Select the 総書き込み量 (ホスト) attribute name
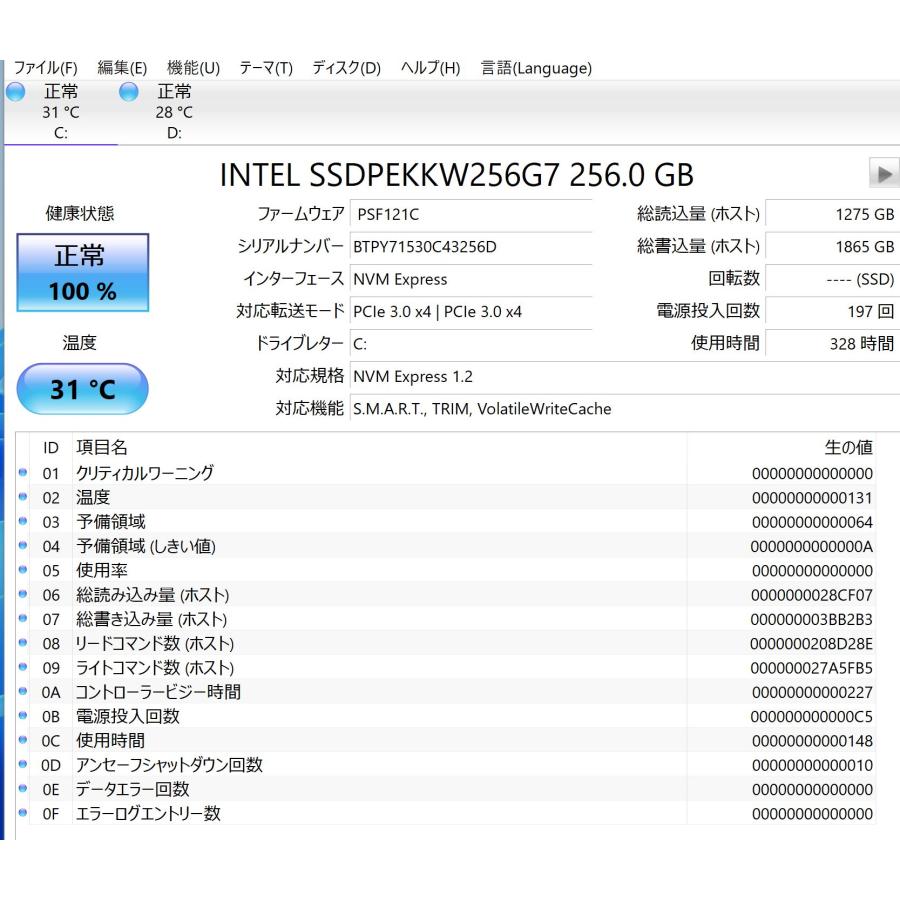The image size is (900, 900). pos(152,619)
